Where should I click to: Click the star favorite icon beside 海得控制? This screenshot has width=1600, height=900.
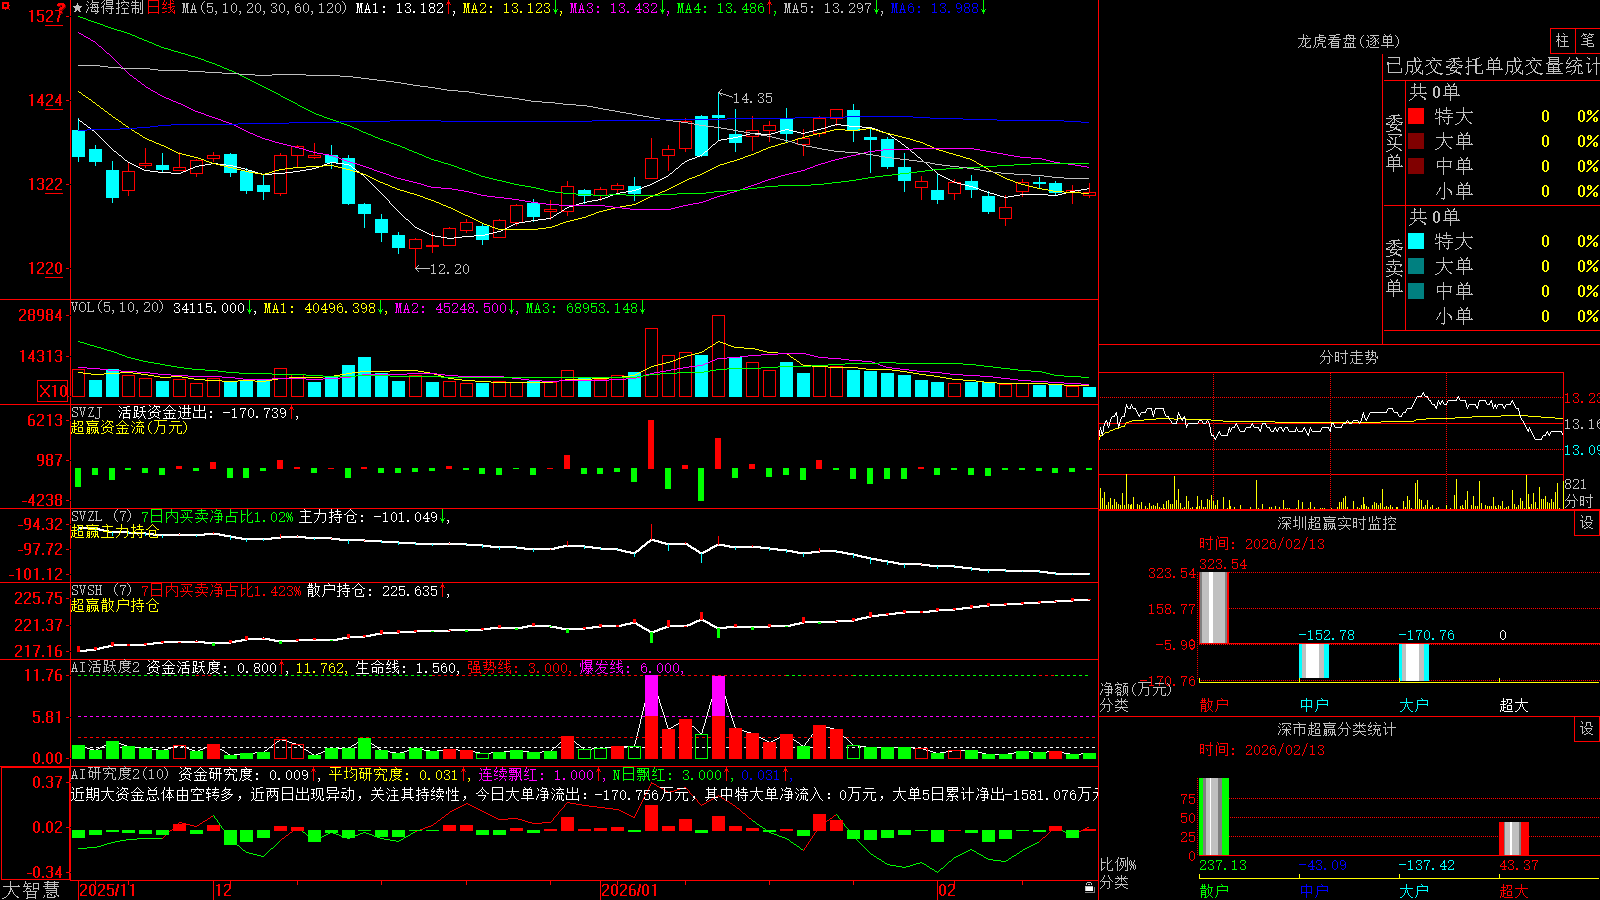point(78,8)
